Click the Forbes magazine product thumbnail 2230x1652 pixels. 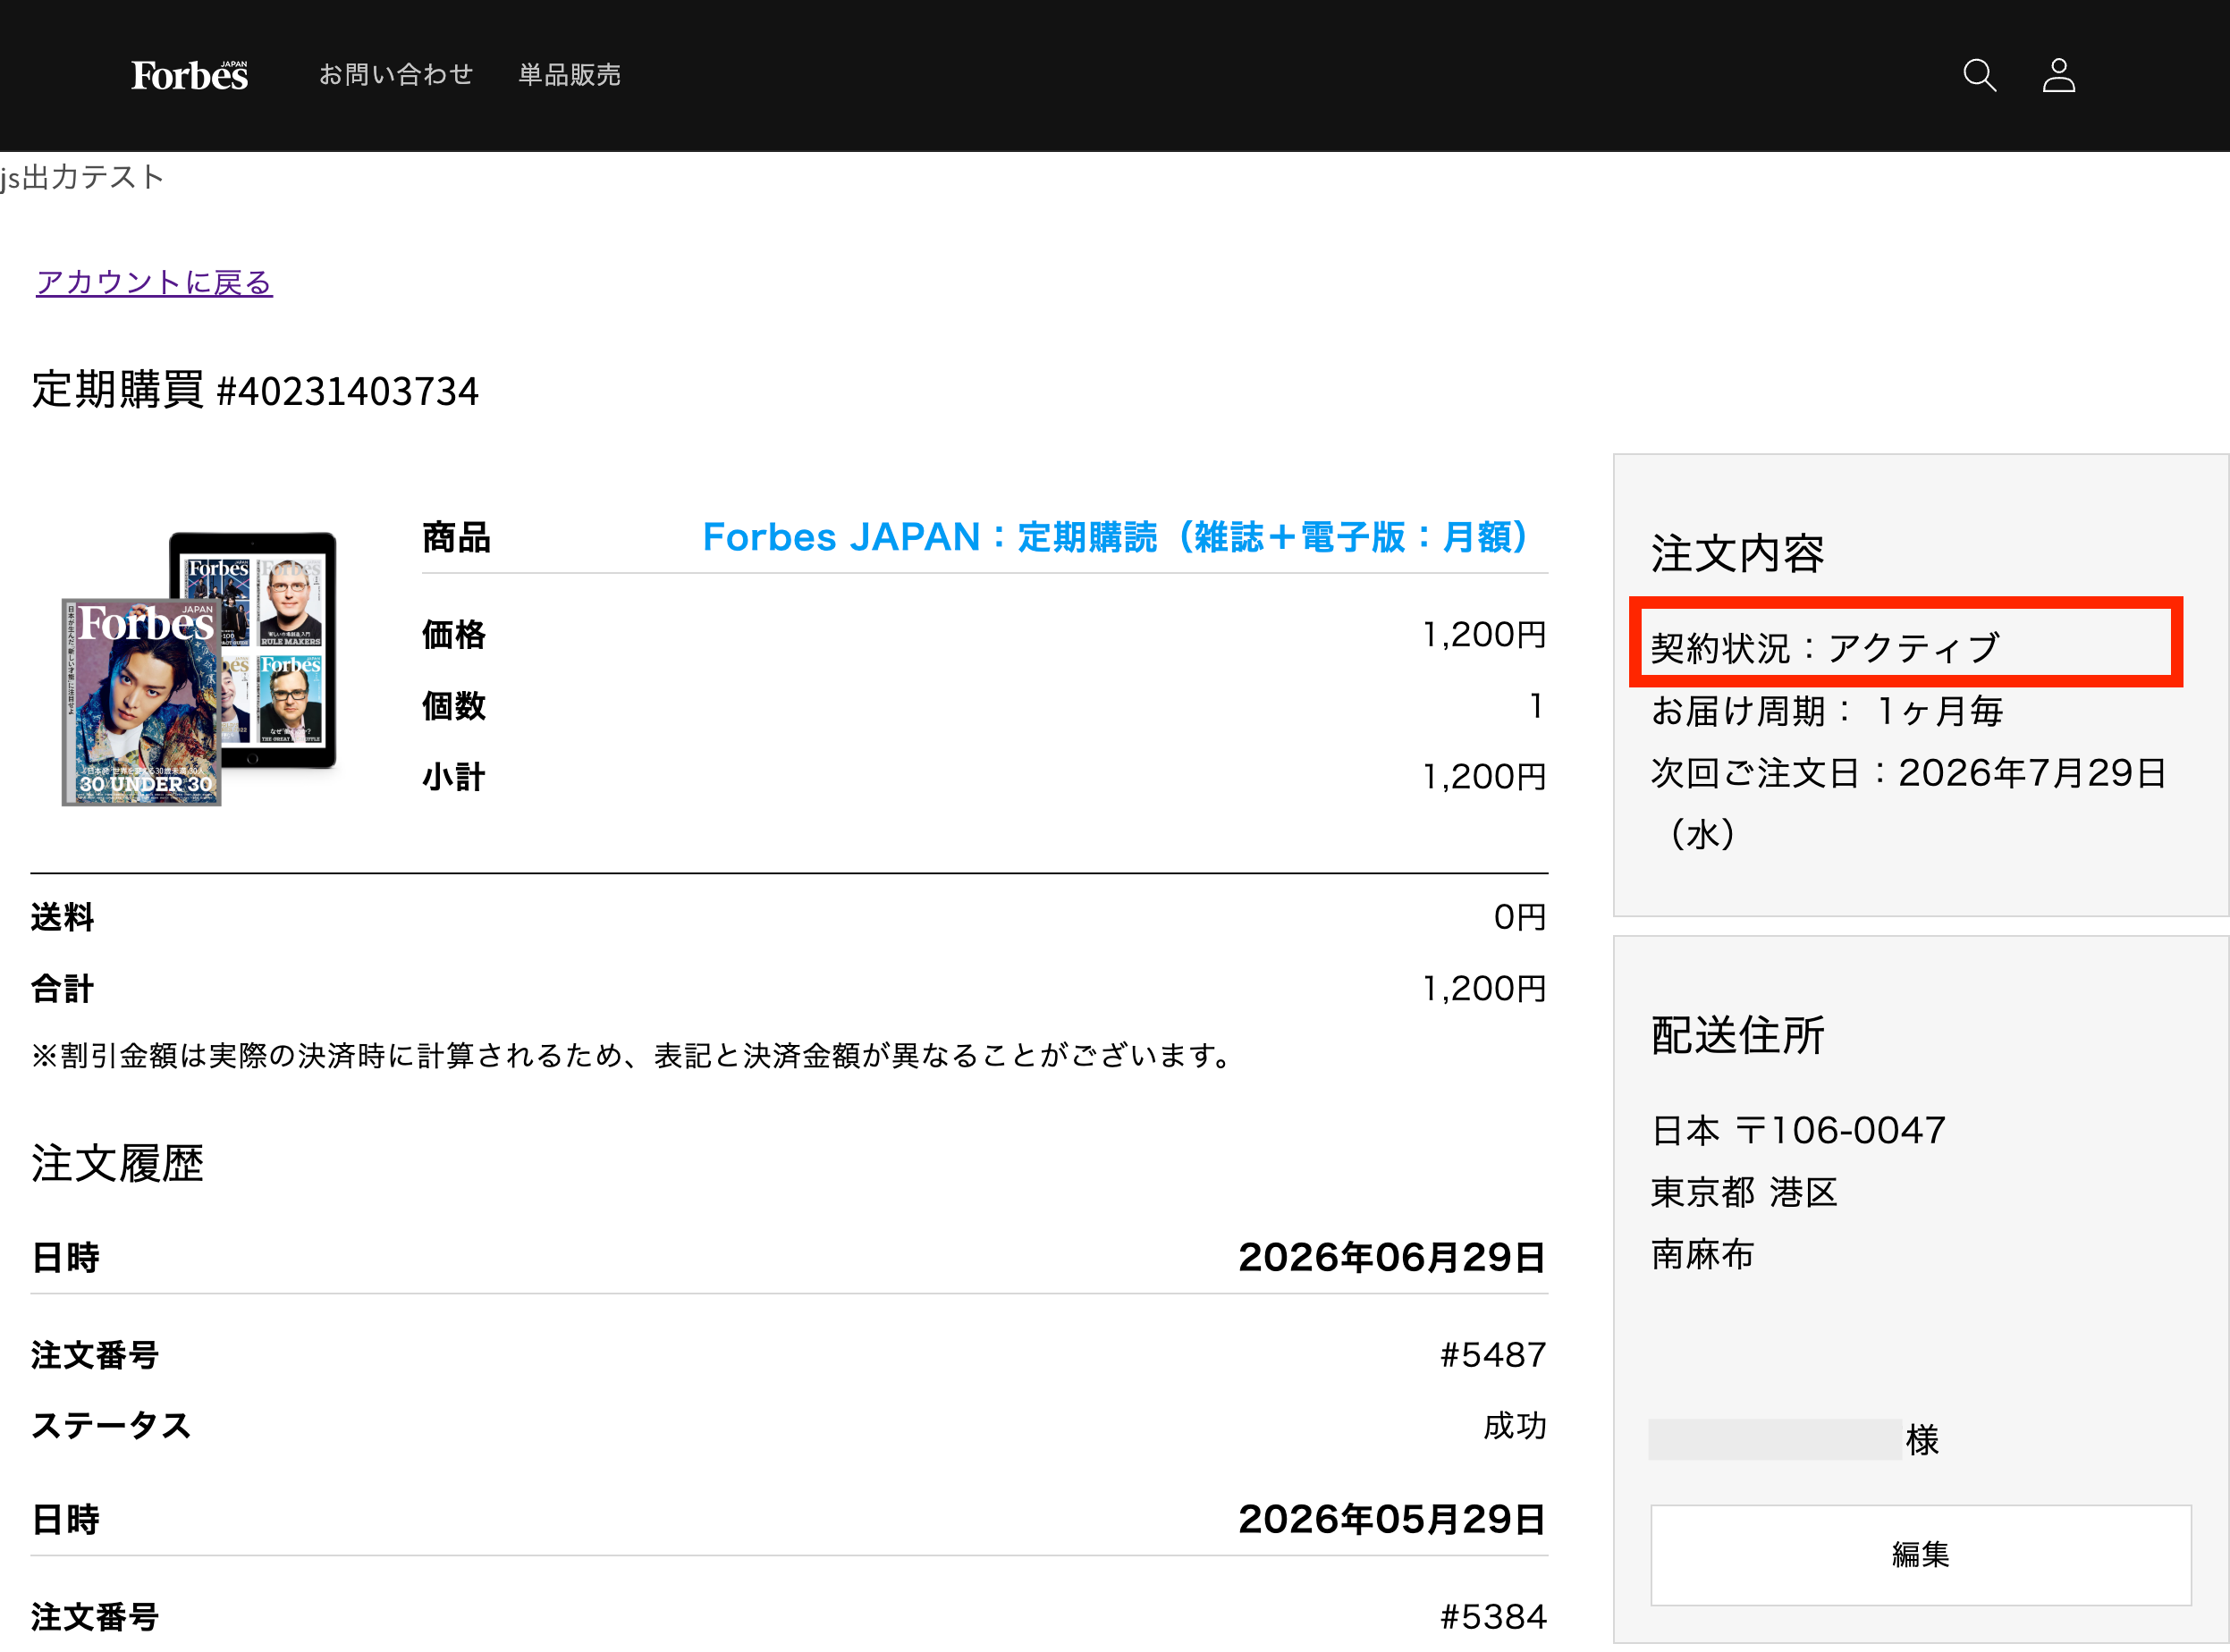199,668
